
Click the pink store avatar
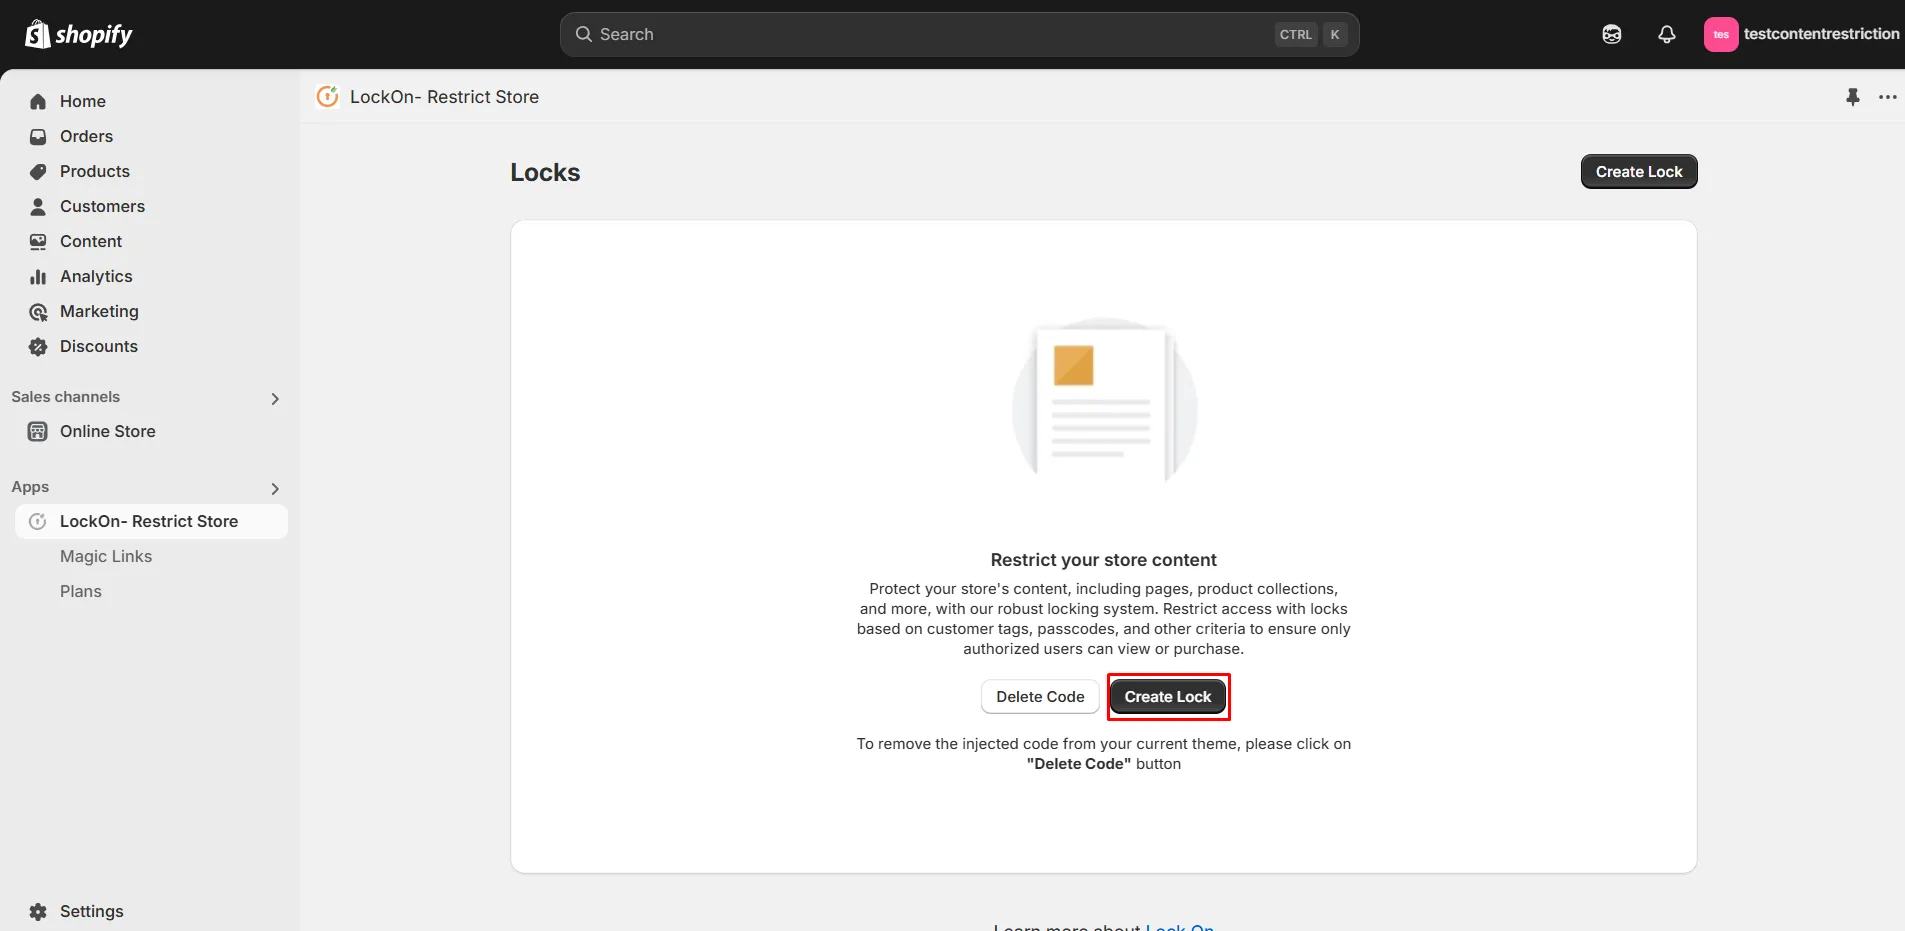(1721, 34)
